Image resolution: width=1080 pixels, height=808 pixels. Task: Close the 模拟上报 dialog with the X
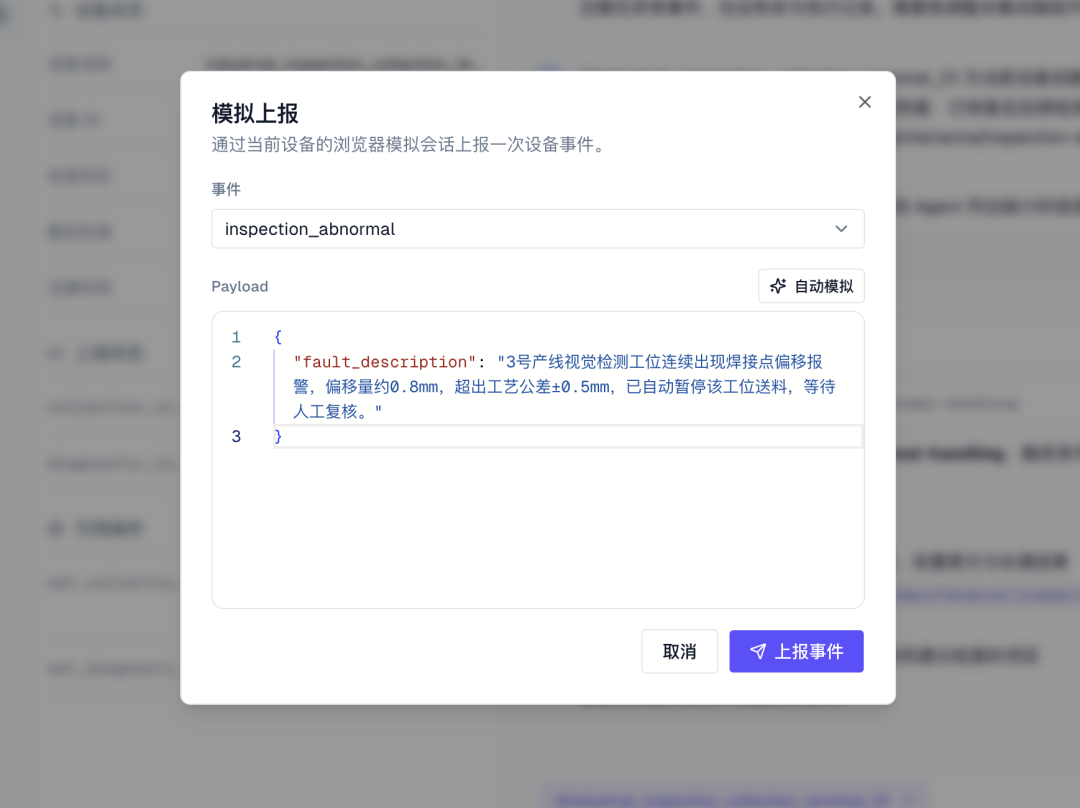point(864,102)
